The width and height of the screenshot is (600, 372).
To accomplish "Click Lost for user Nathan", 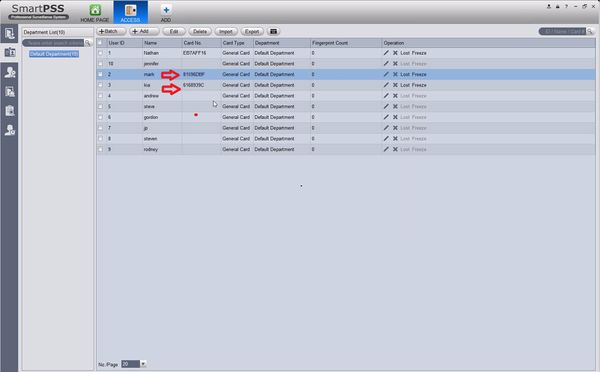I will (x=405, y=53).
